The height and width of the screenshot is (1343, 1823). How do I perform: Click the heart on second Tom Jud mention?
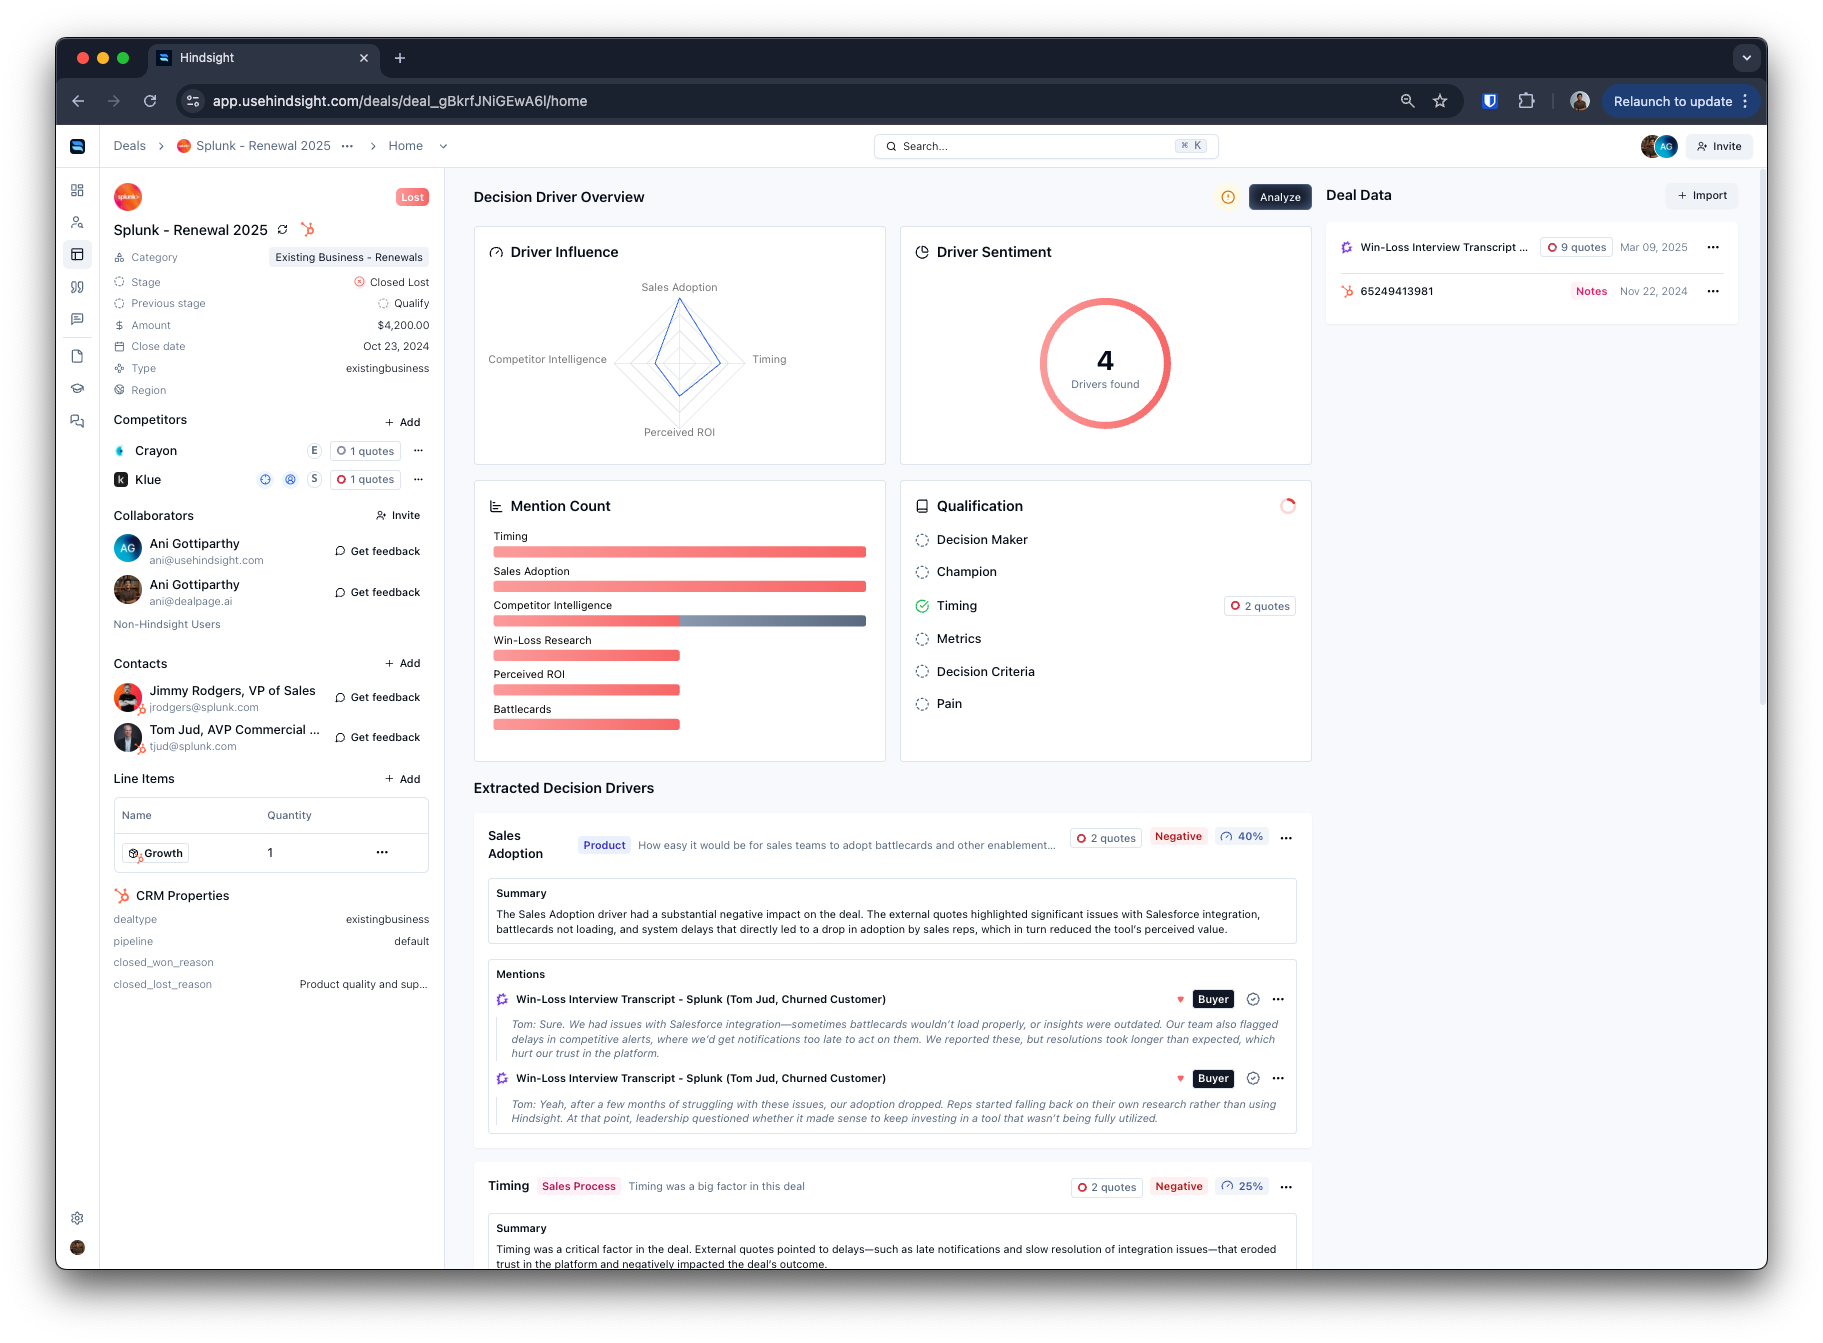pos(1180,1079)
